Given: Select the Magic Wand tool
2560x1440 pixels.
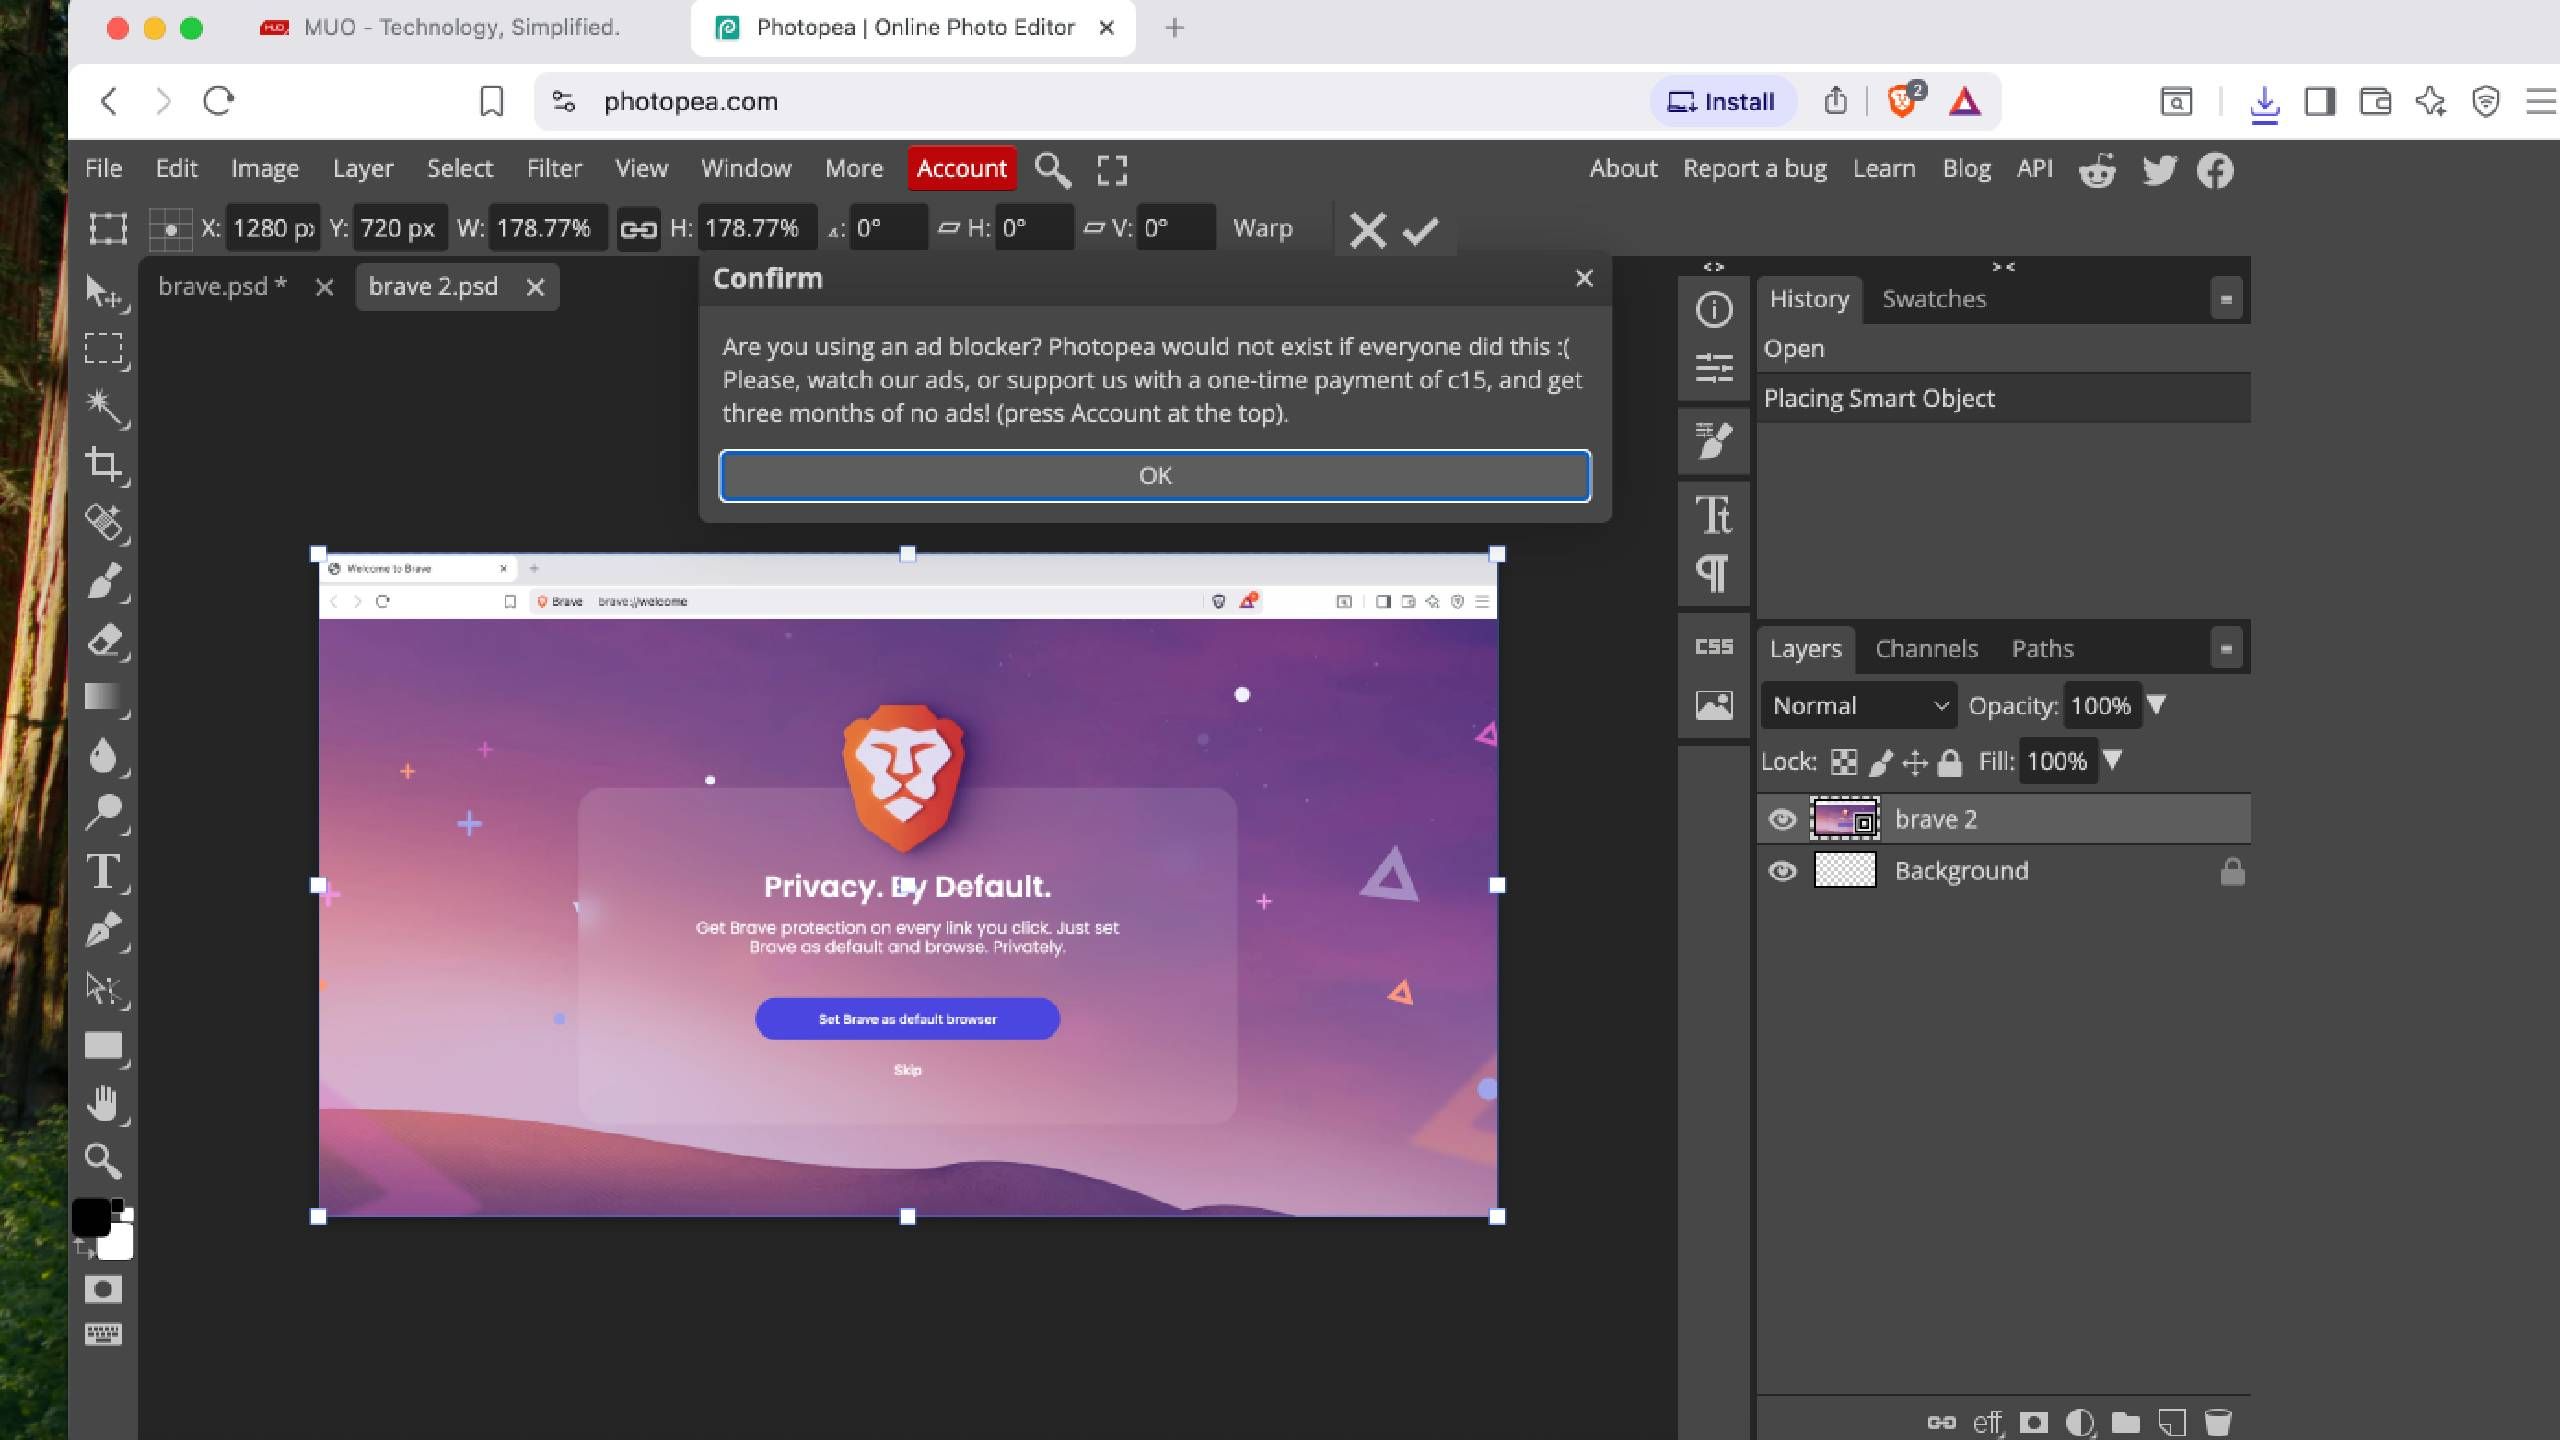Looking at the screenshot, I should coord(103,407).
